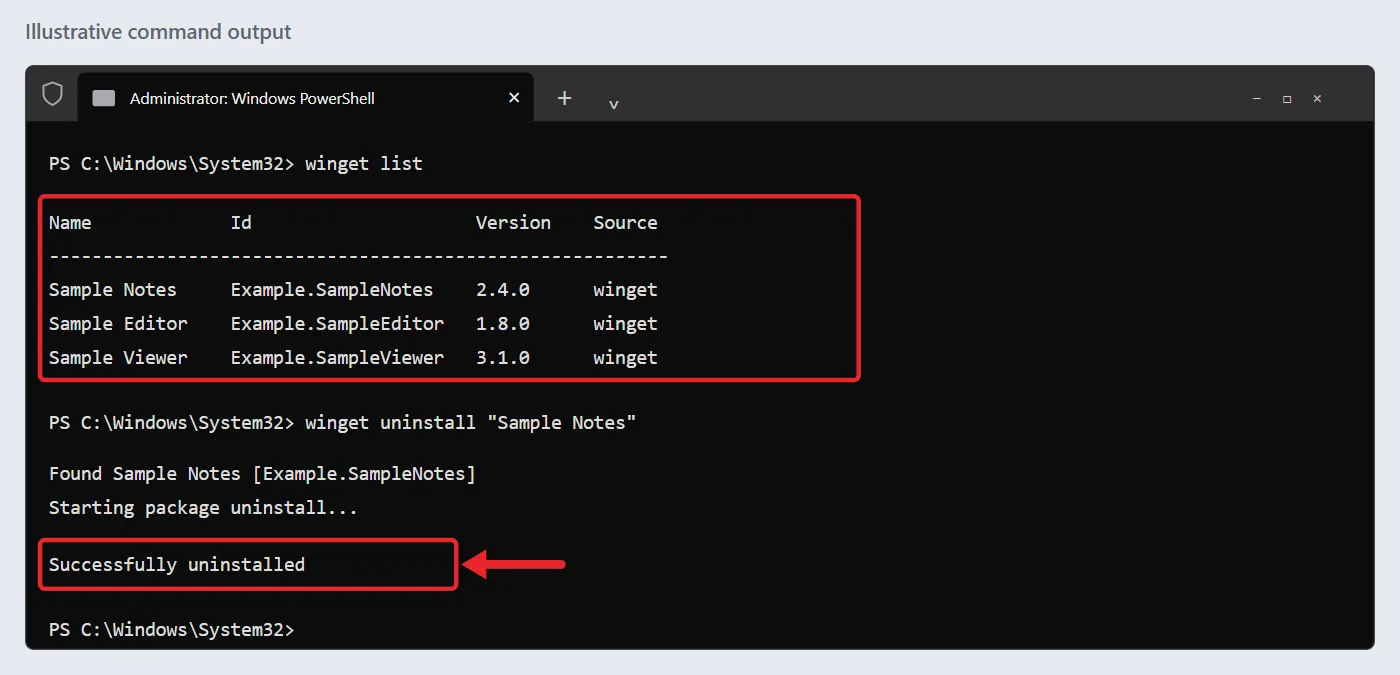Click the 'winget list' command text

click(364, 164)
